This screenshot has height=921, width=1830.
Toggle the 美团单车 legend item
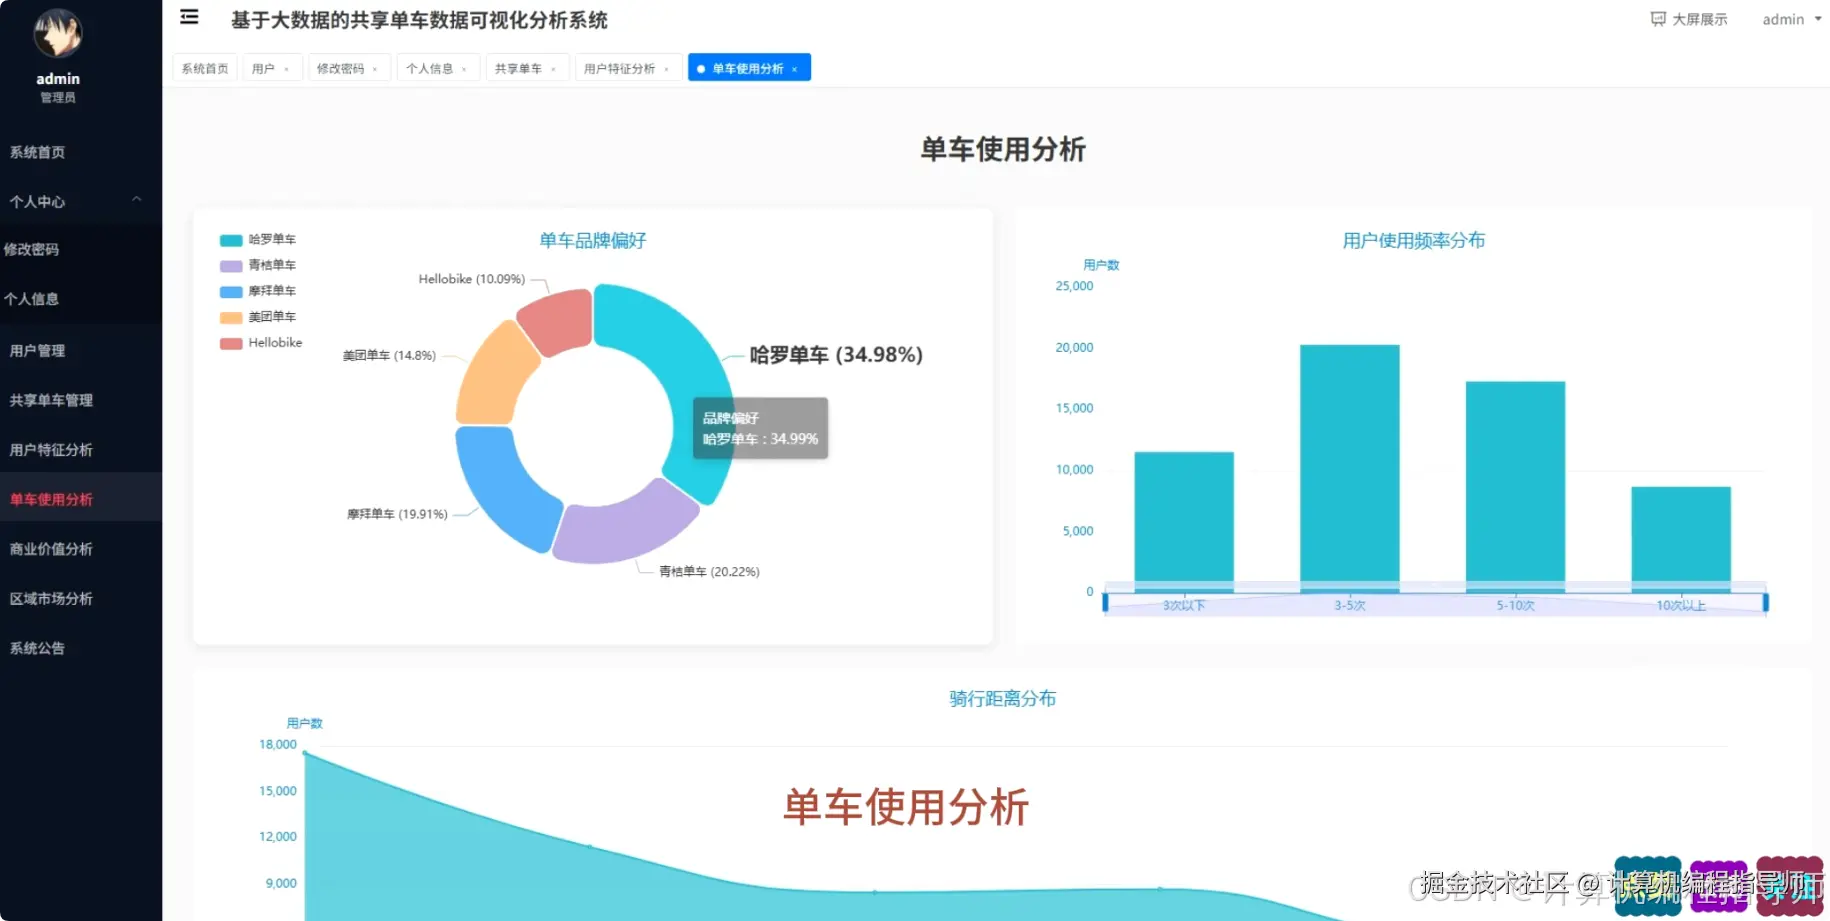(258, 317)
